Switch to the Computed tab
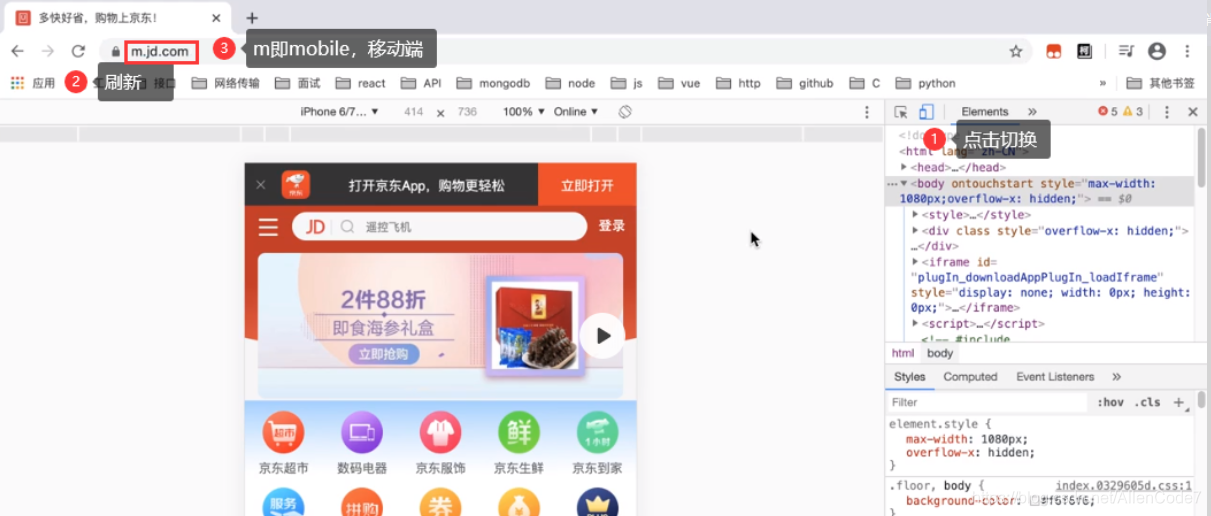This screenshot has width=1211, height=516. (970, 377)
